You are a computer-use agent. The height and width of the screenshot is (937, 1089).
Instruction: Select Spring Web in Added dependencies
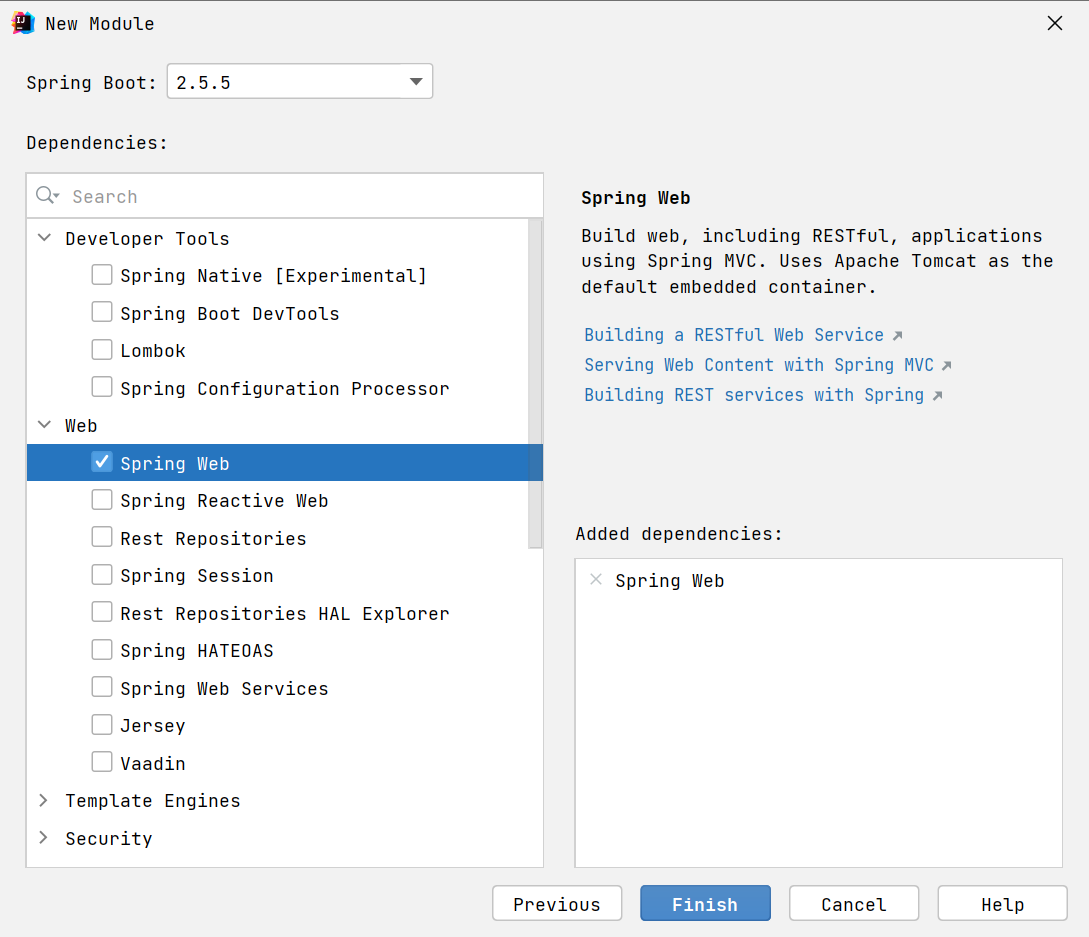click(x=669, y=581)
